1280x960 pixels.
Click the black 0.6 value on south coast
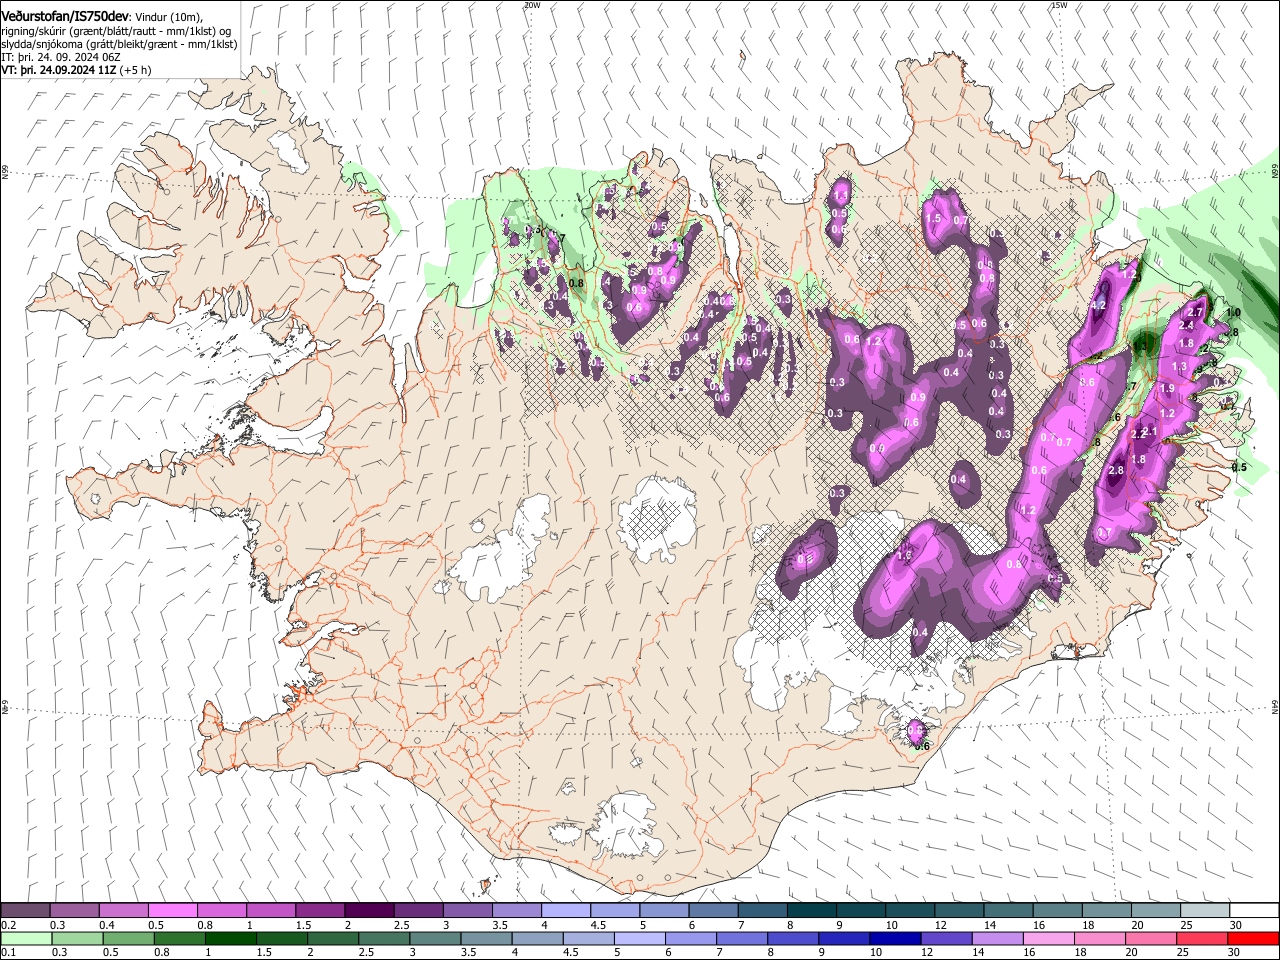click(x=923, y=746)
